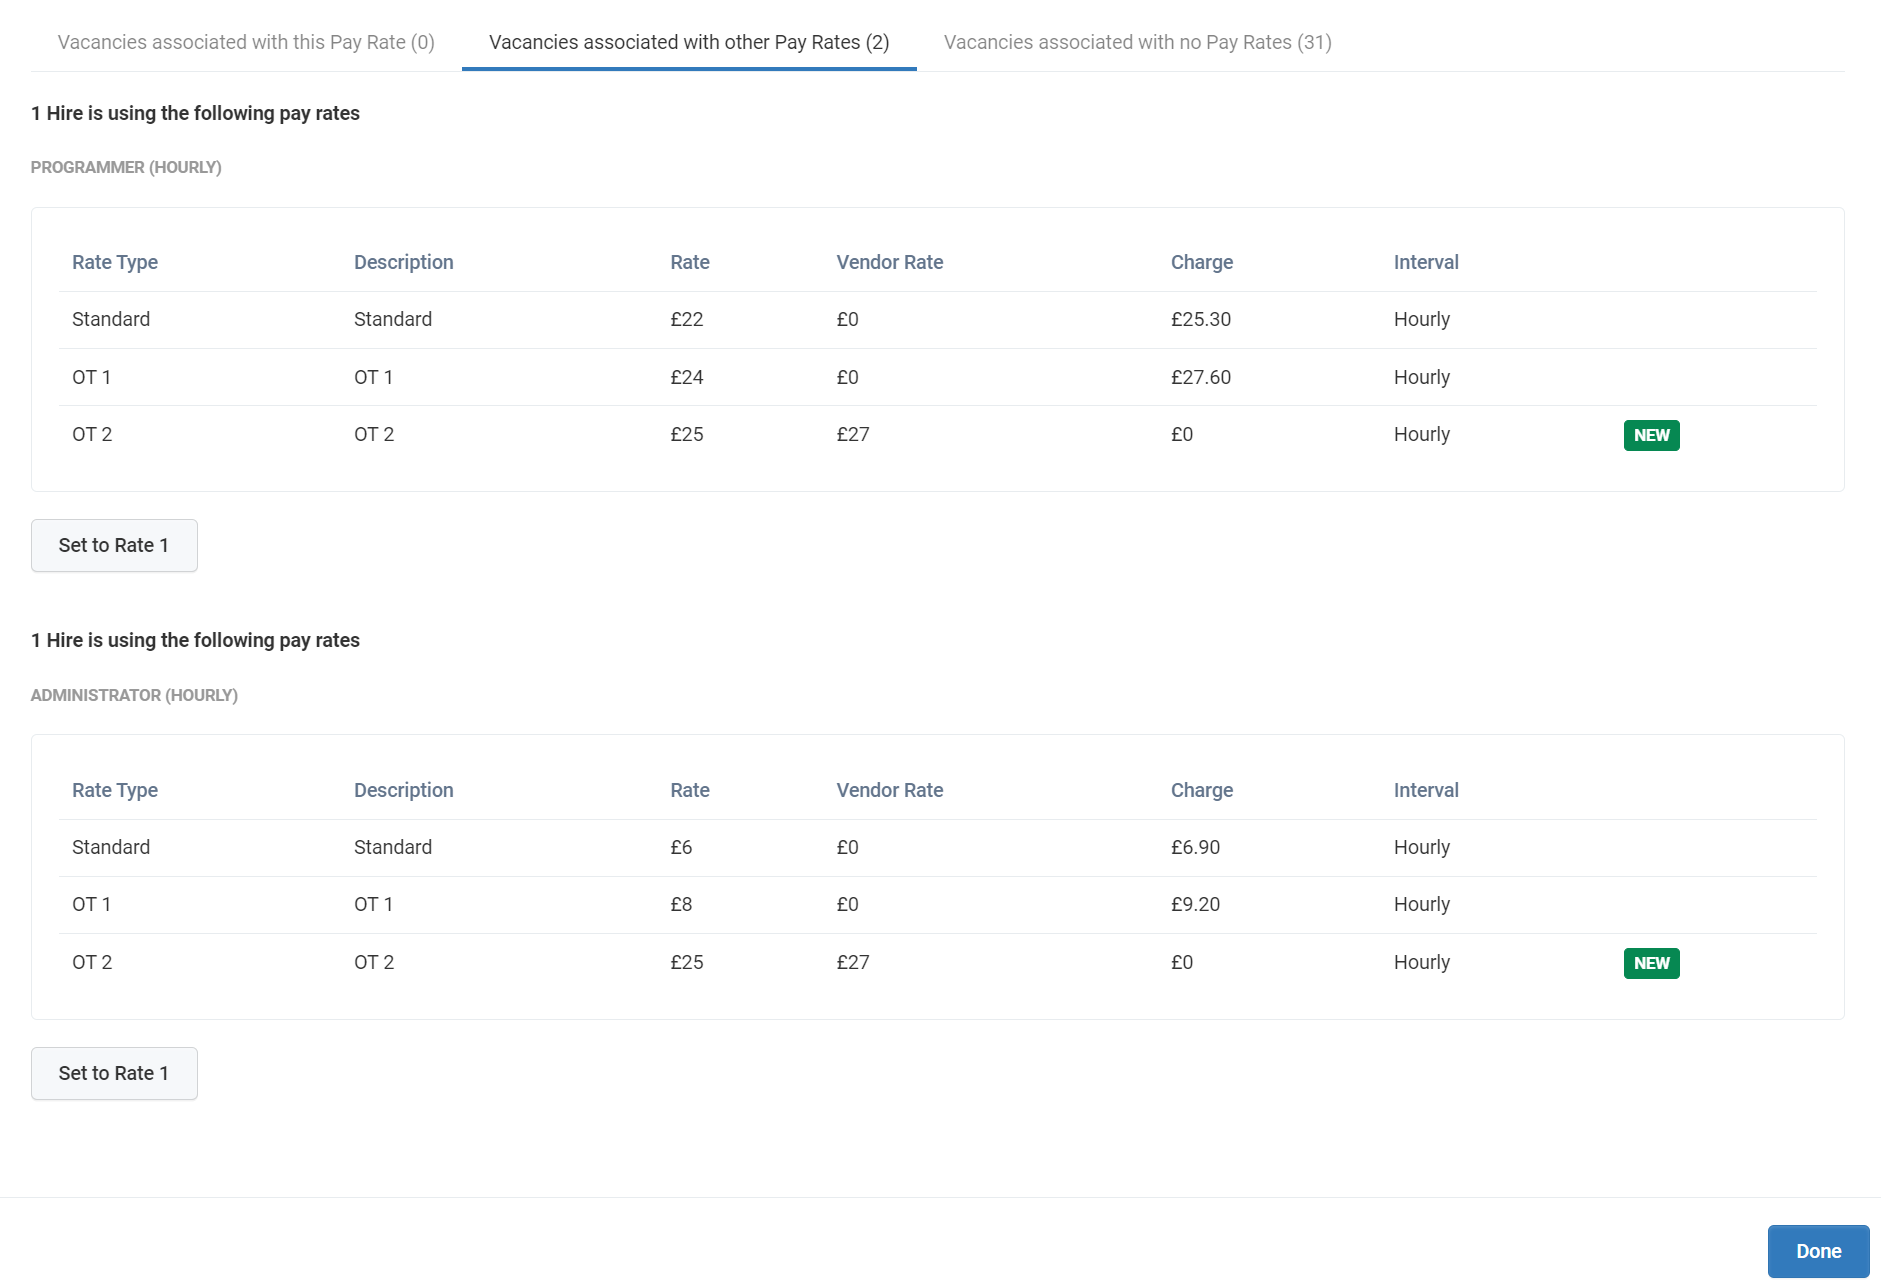Click ADMINISTRATOR (HOURLY) heading
This screenshot has height=1288, width=1881.
click(x=134, y=695)
